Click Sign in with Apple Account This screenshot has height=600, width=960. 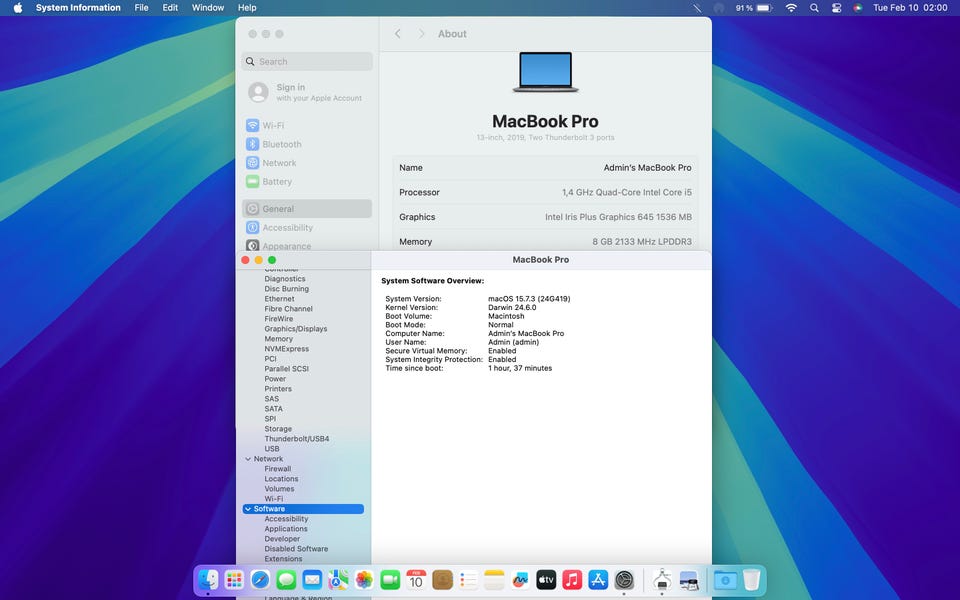coord(307,92)
